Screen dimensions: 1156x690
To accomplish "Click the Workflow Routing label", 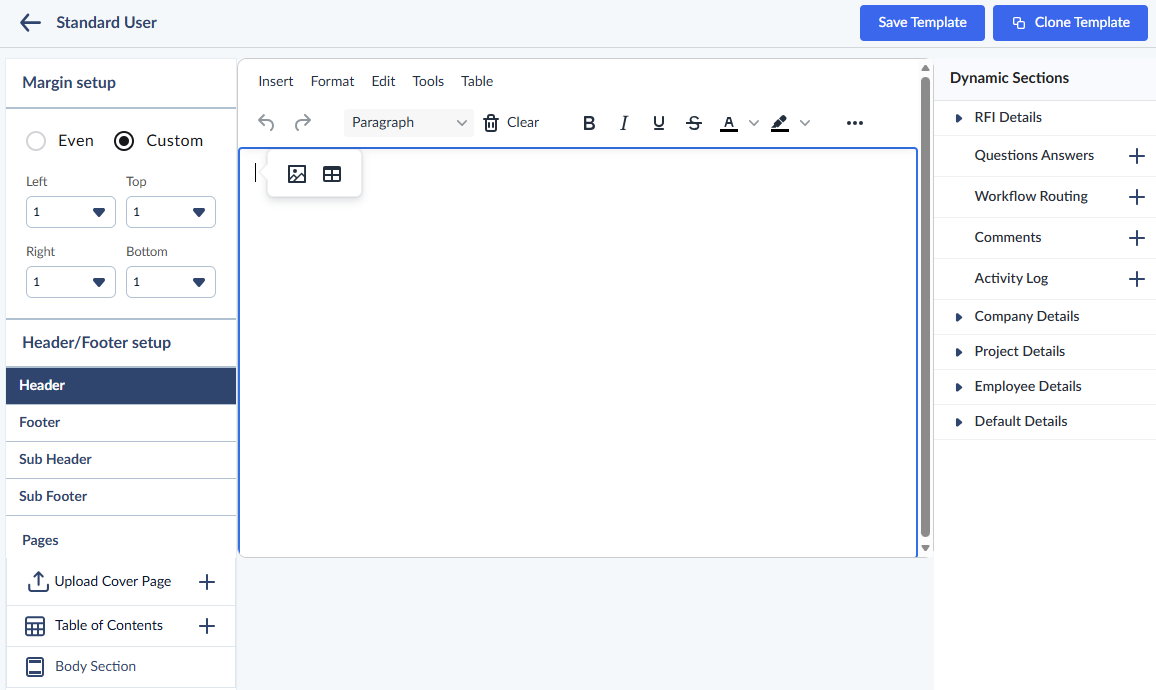I will click(1031, 196).
